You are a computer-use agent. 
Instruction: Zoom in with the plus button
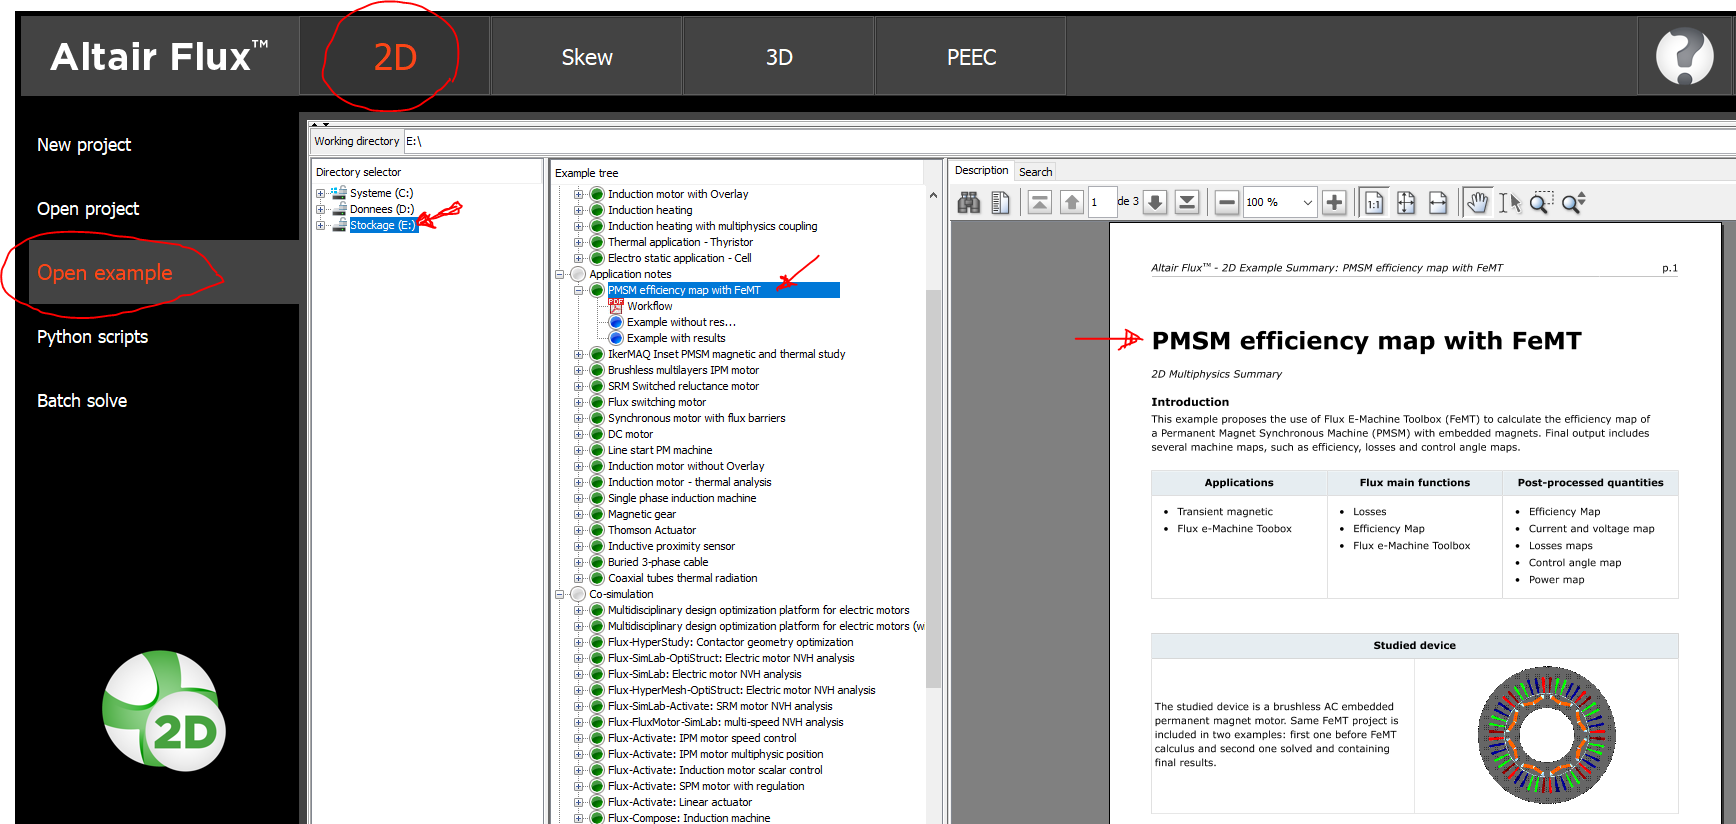pos(1334,203)
